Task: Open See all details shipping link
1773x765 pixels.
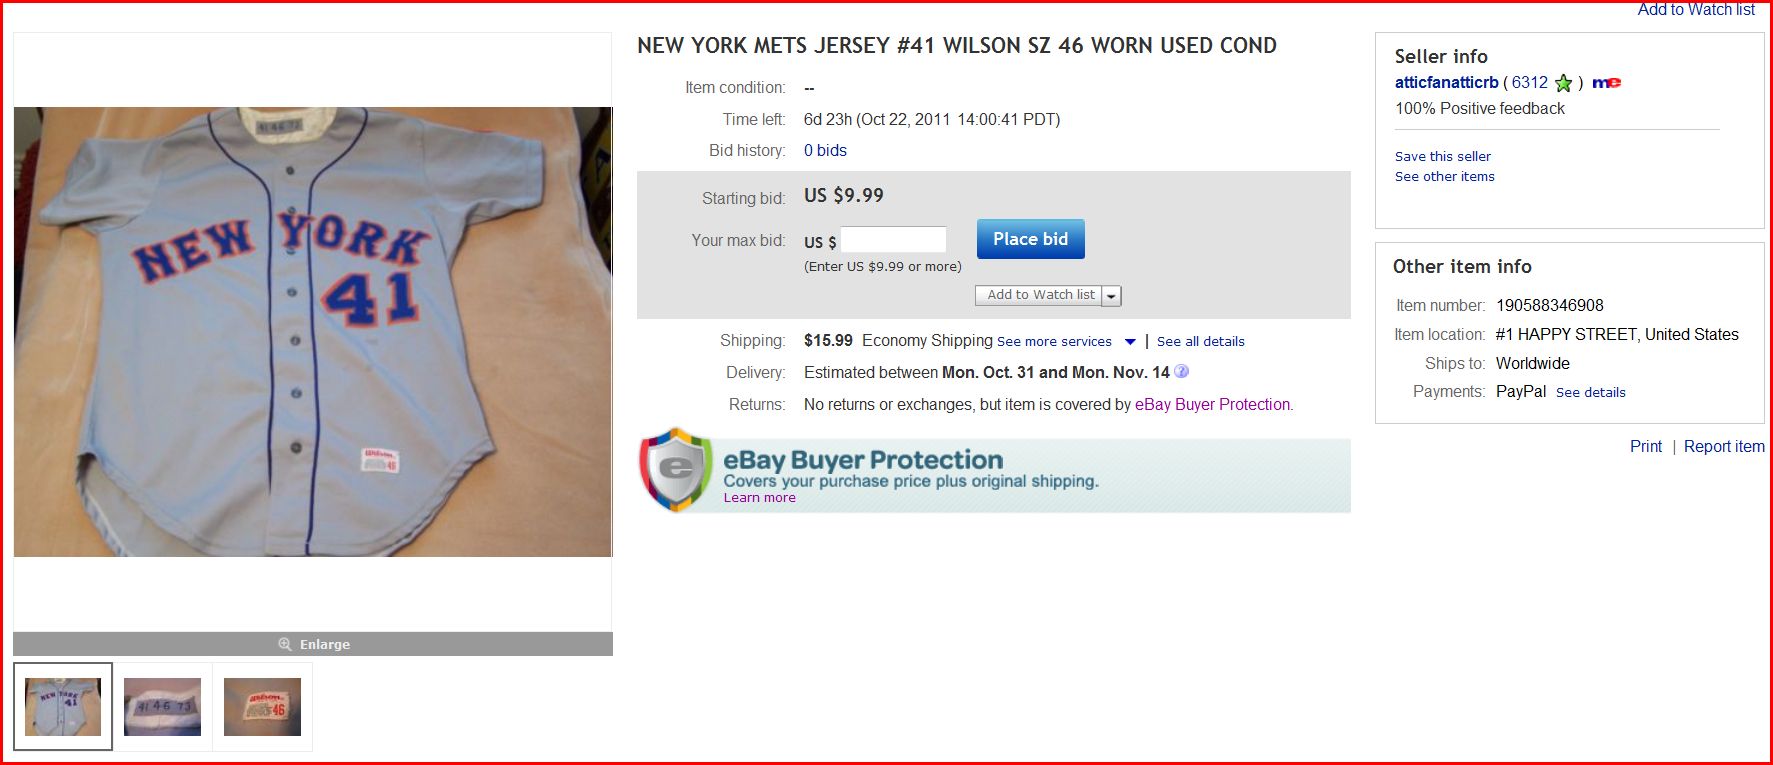Action: coord(1200,341)
